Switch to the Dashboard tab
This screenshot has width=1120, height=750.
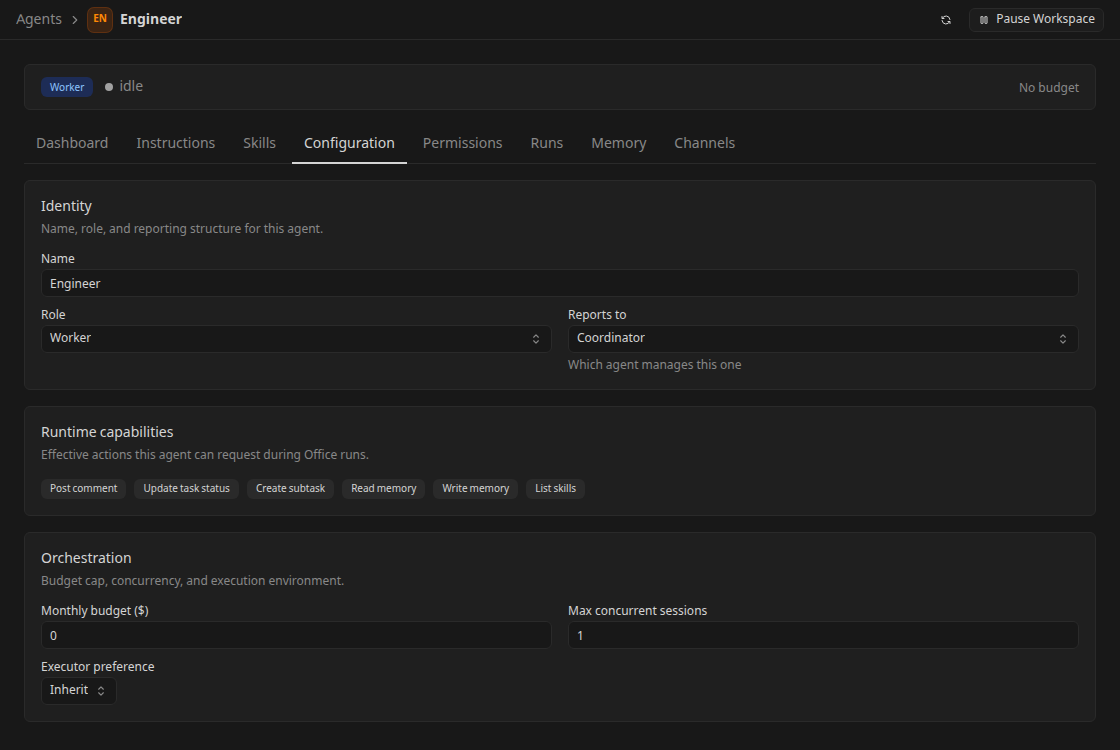click(72, 143)
